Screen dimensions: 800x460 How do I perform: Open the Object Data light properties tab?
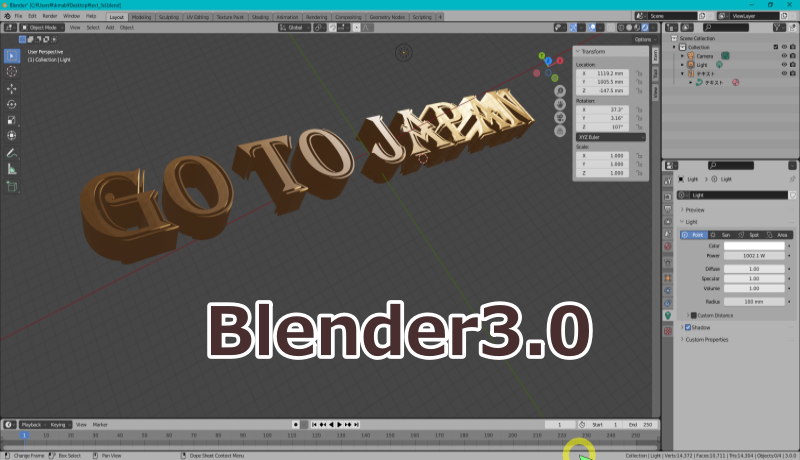668,316
